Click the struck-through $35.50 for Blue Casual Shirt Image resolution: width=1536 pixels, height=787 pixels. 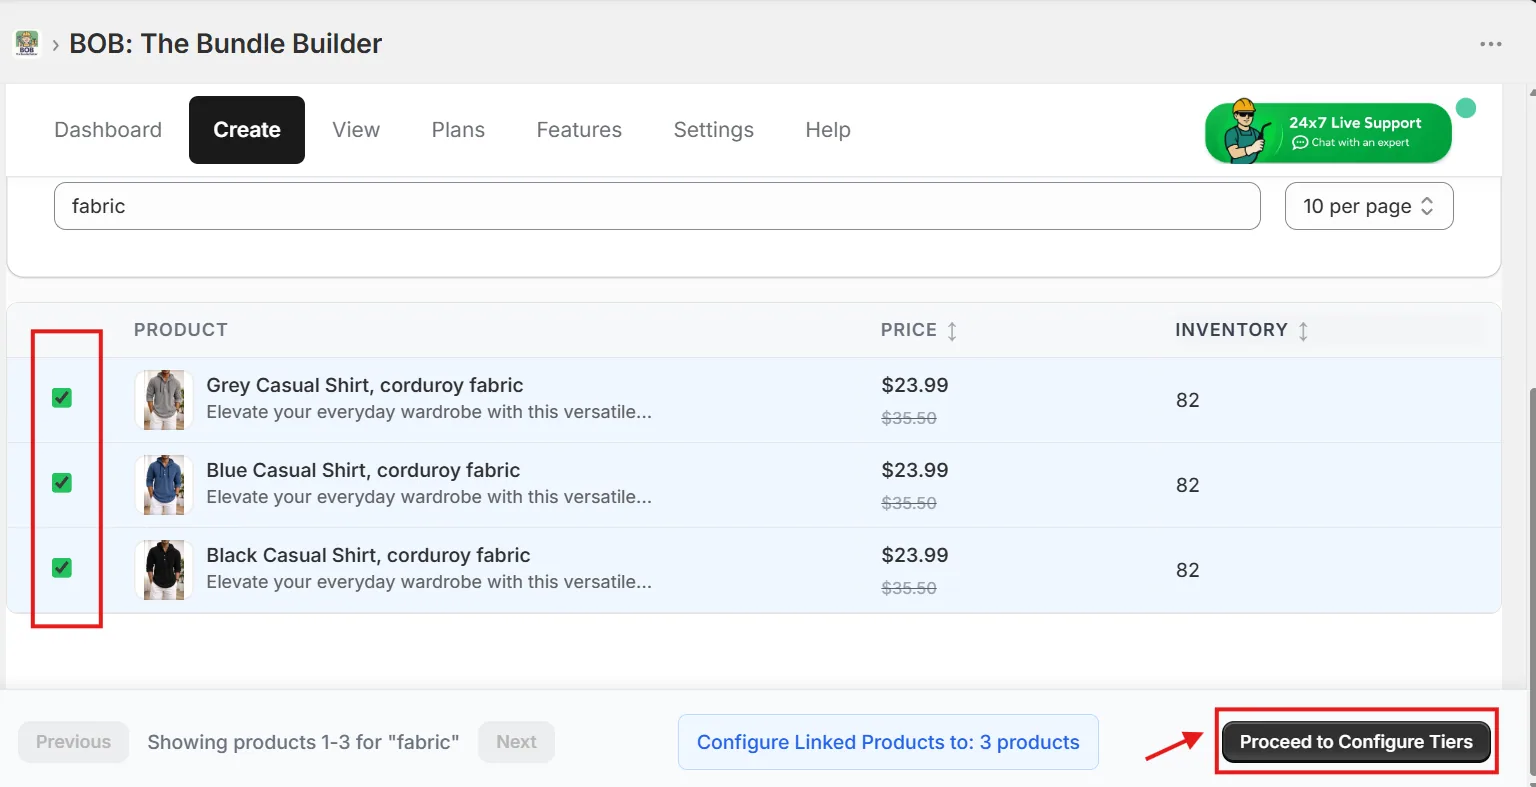click(909, 503)
